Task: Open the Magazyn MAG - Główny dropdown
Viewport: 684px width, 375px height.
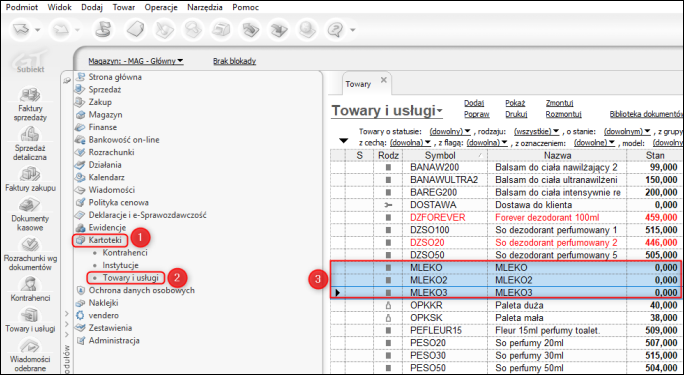Action: pos(136,61)
